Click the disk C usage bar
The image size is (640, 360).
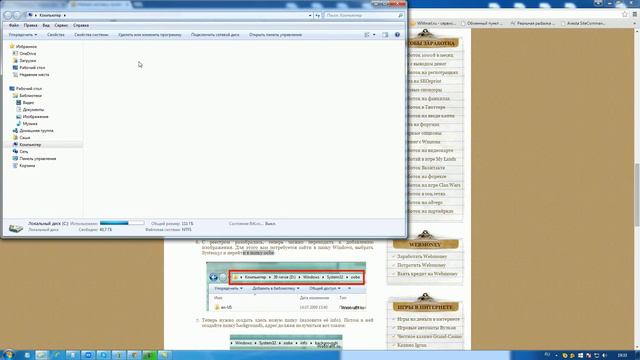tap(122, 223)
